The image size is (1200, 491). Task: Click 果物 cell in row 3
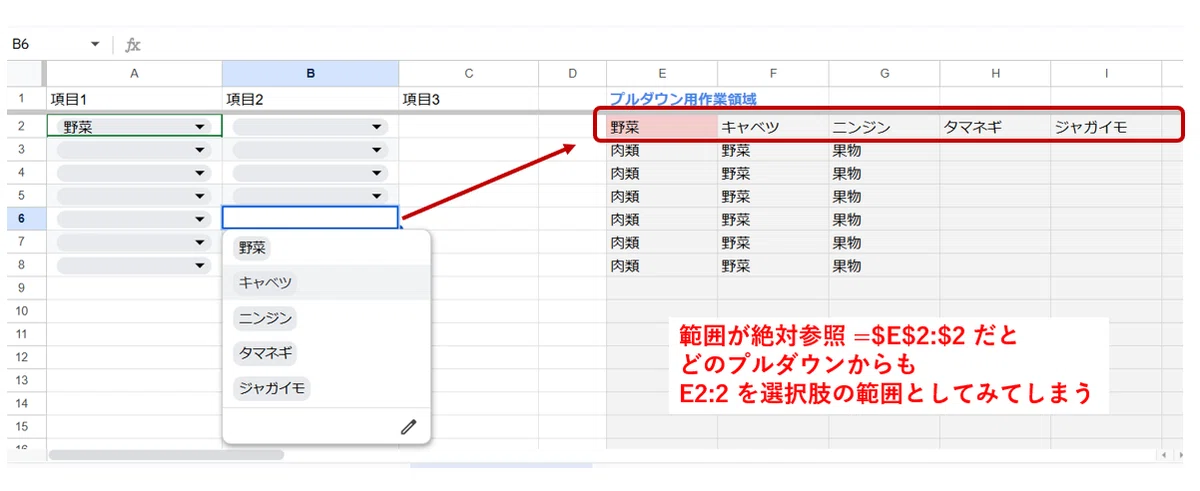pos(884,150)
